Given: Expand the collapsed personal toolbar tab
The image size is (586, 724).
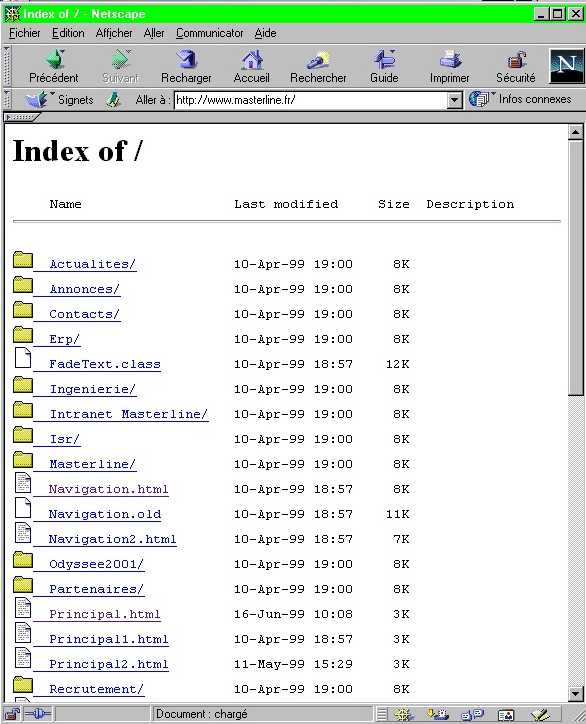Looking at the screenshot, I should [21, 117].
